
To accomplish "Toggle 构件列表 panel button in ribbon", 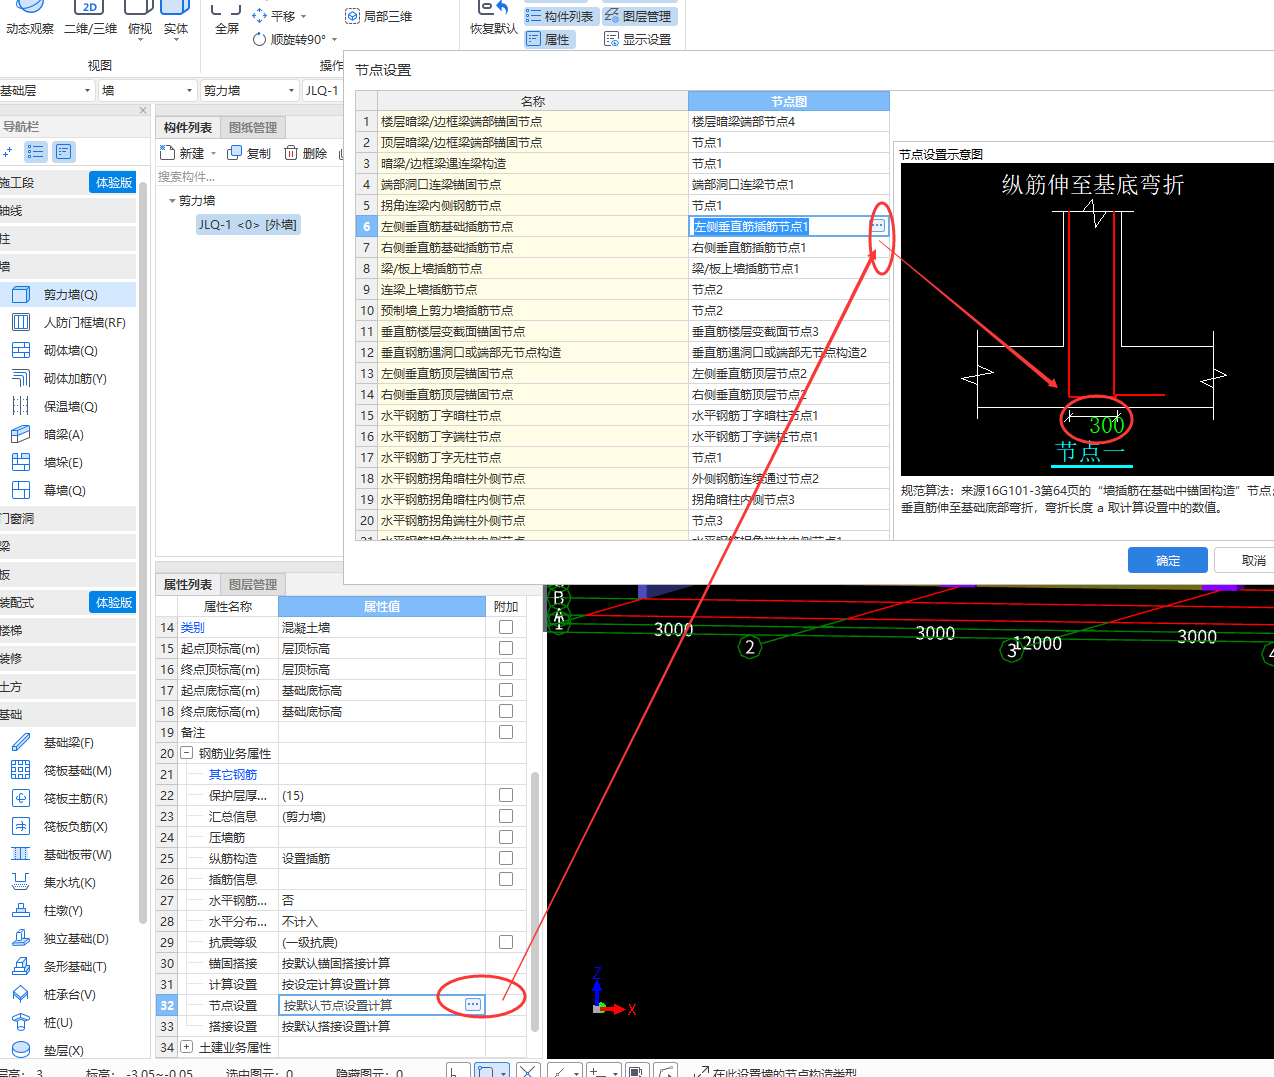I will coord(559,16).
